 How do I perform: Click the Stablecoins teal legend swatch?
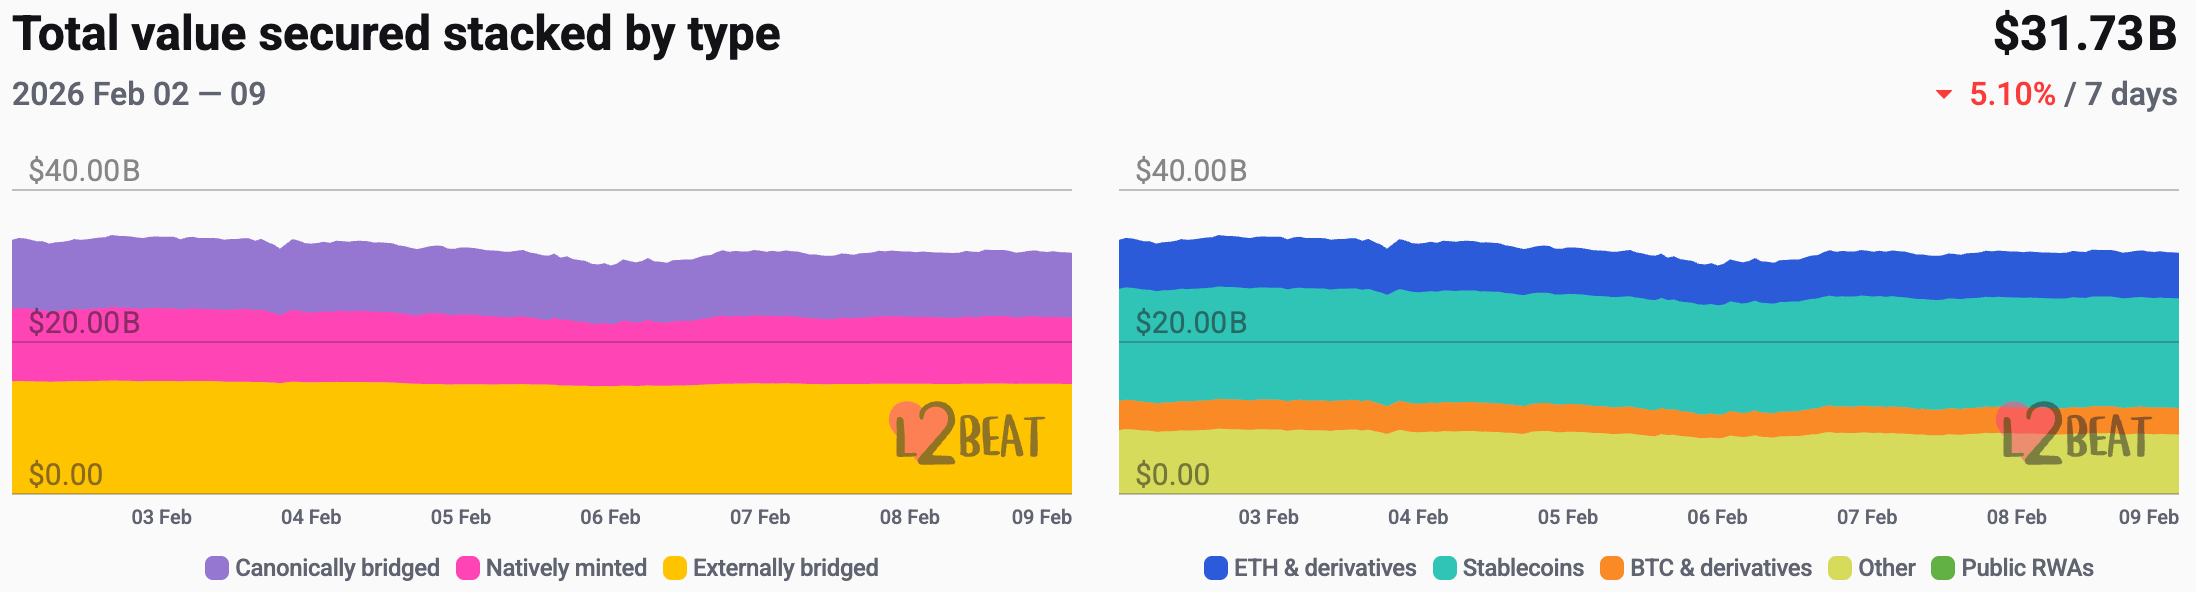coord(1444,568)
